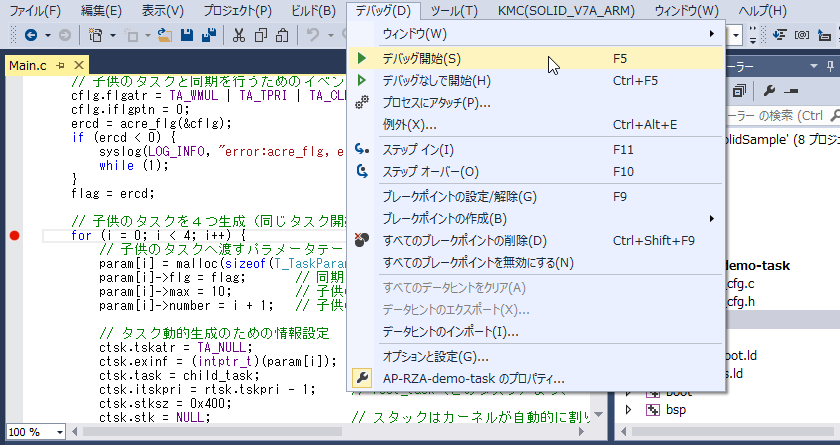Click the Paste clipboard icon
This screenshot has width=840, height=445.
[x=283, y=35]
